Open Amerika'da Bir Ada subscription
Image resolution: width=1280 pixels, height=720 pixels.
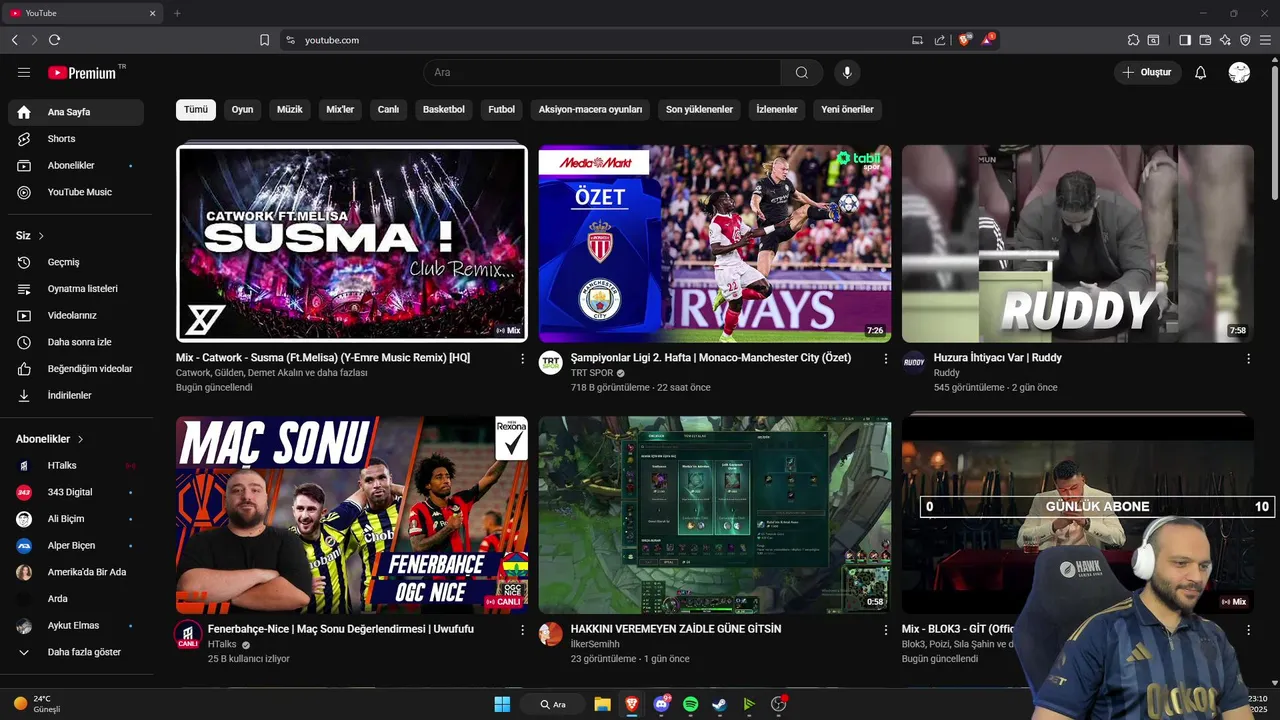point(76,572)
